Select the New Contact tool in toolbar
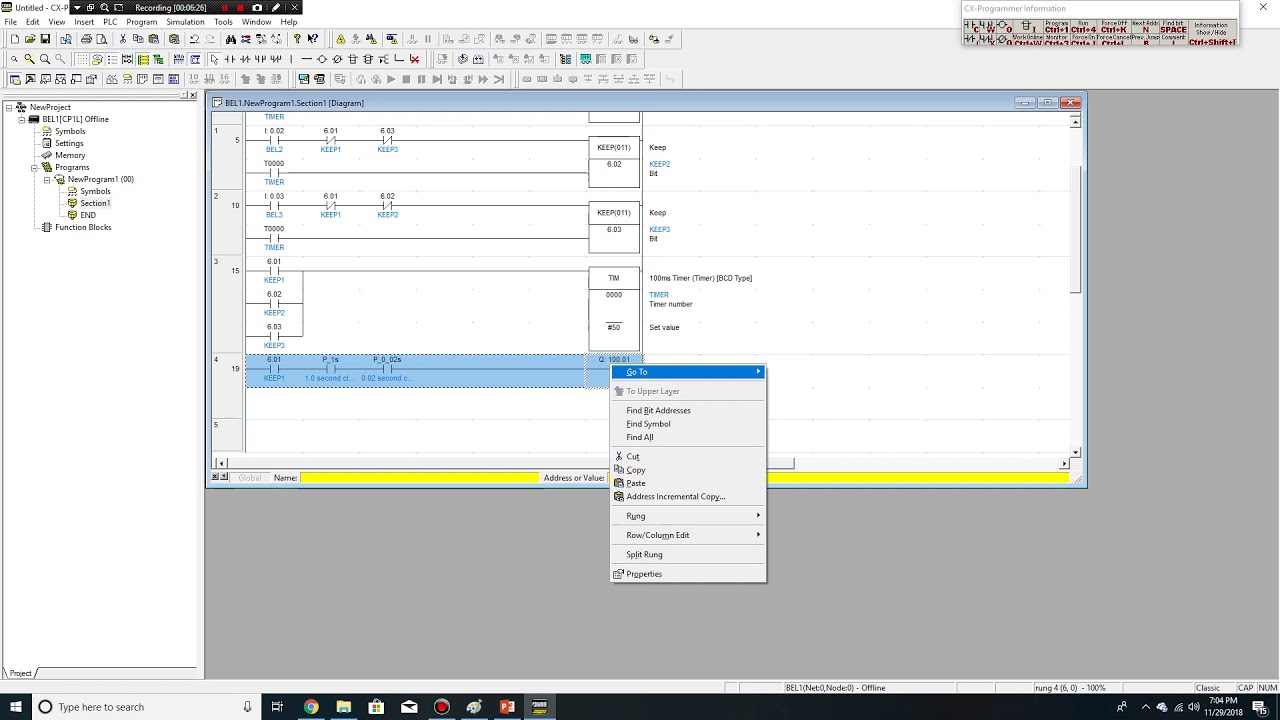1280x720 pixels. 230,59
